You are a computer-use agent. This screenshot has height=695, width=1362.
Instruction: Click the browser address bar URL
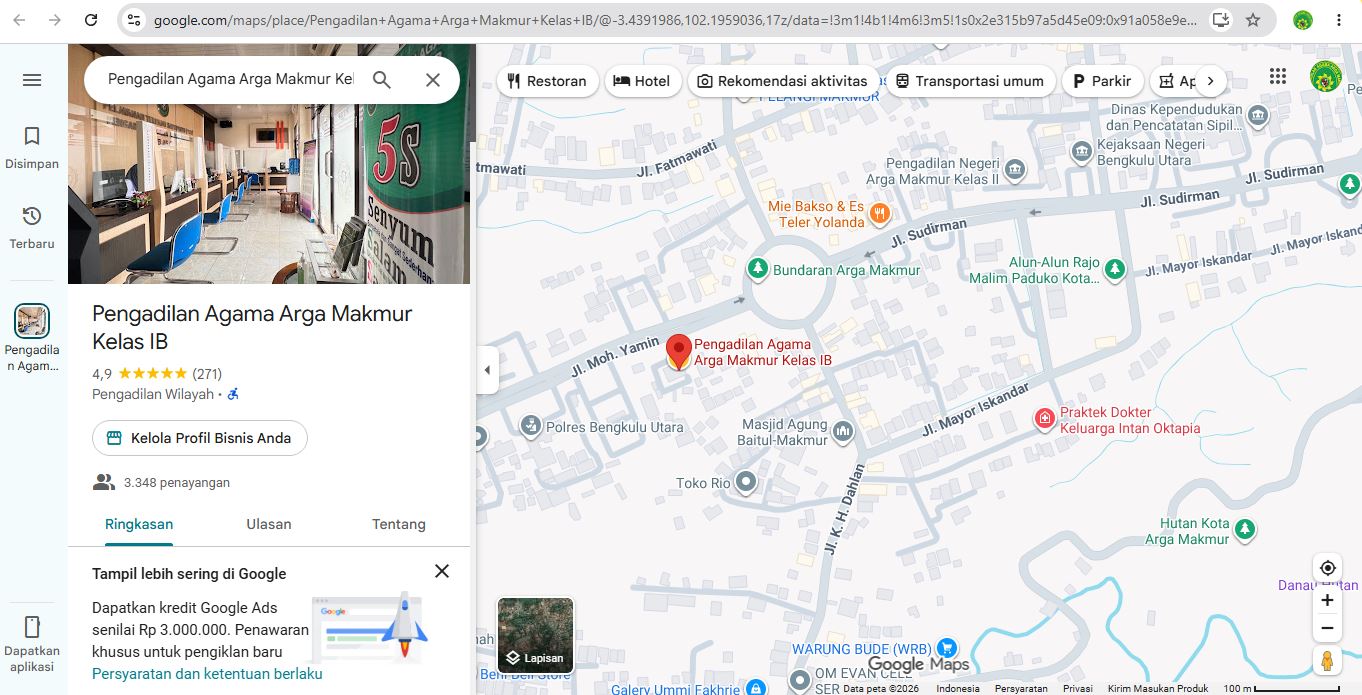coord(676,20)
